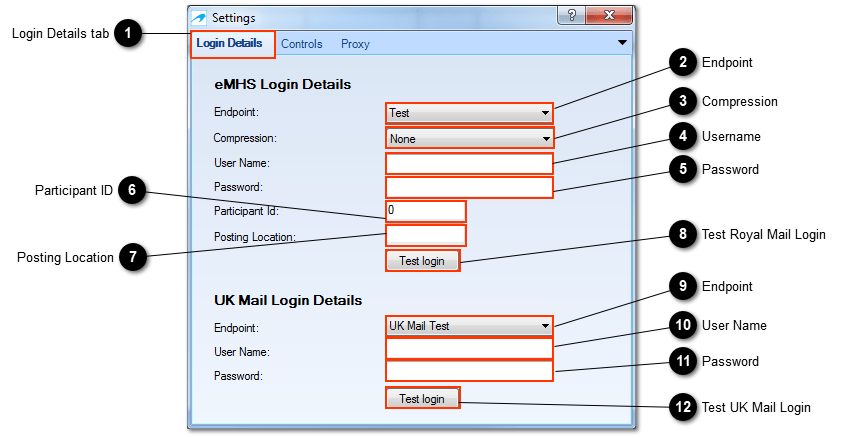Expand the eMHS Endpoint dropdown showing Test

click(x=469, y=113)
